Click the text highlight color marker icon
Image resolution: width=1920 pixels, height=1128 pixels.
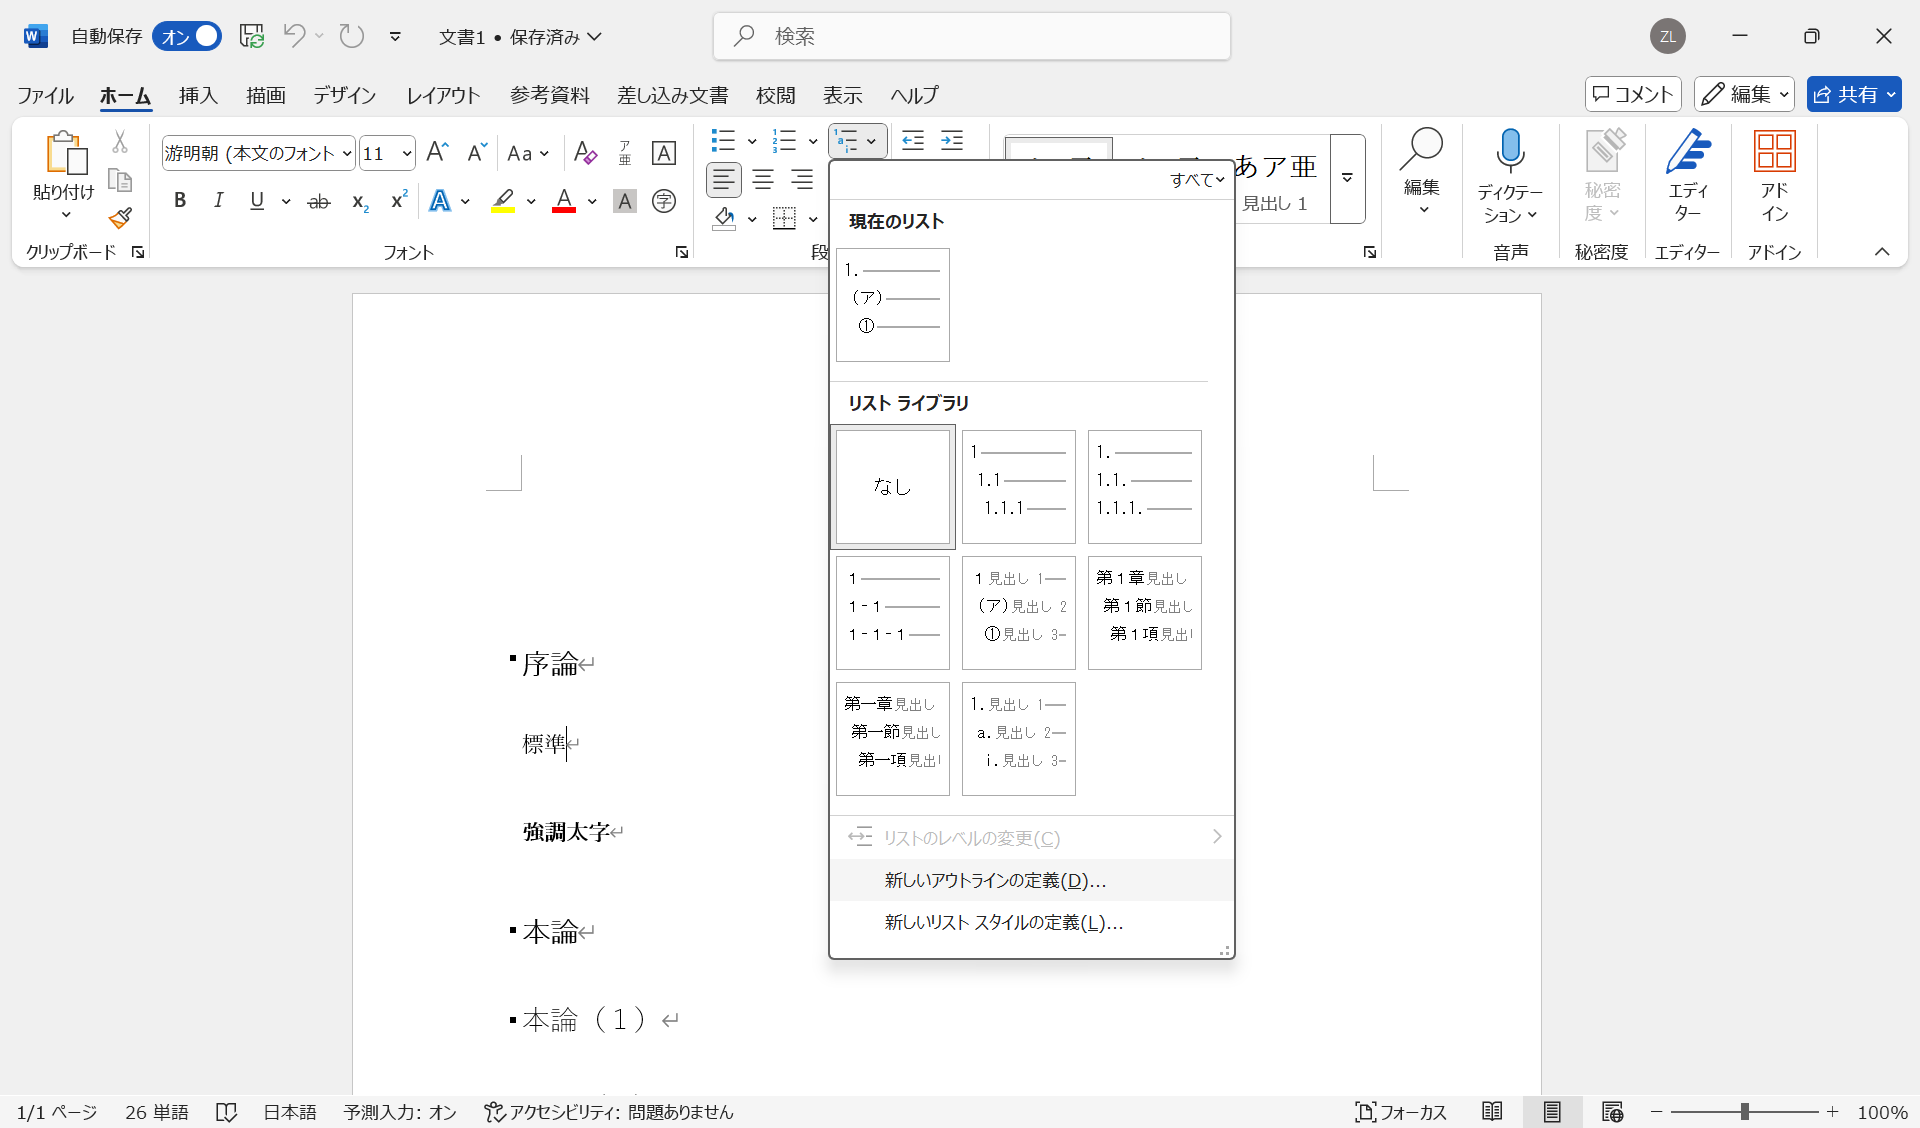(503, 201)
